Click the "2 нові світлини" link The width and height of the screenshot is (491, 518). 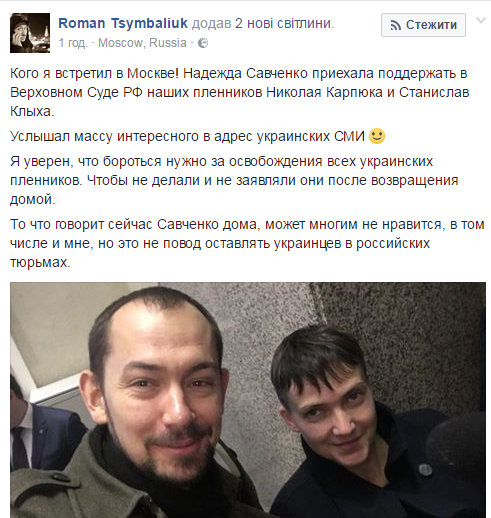pos(284,23)
